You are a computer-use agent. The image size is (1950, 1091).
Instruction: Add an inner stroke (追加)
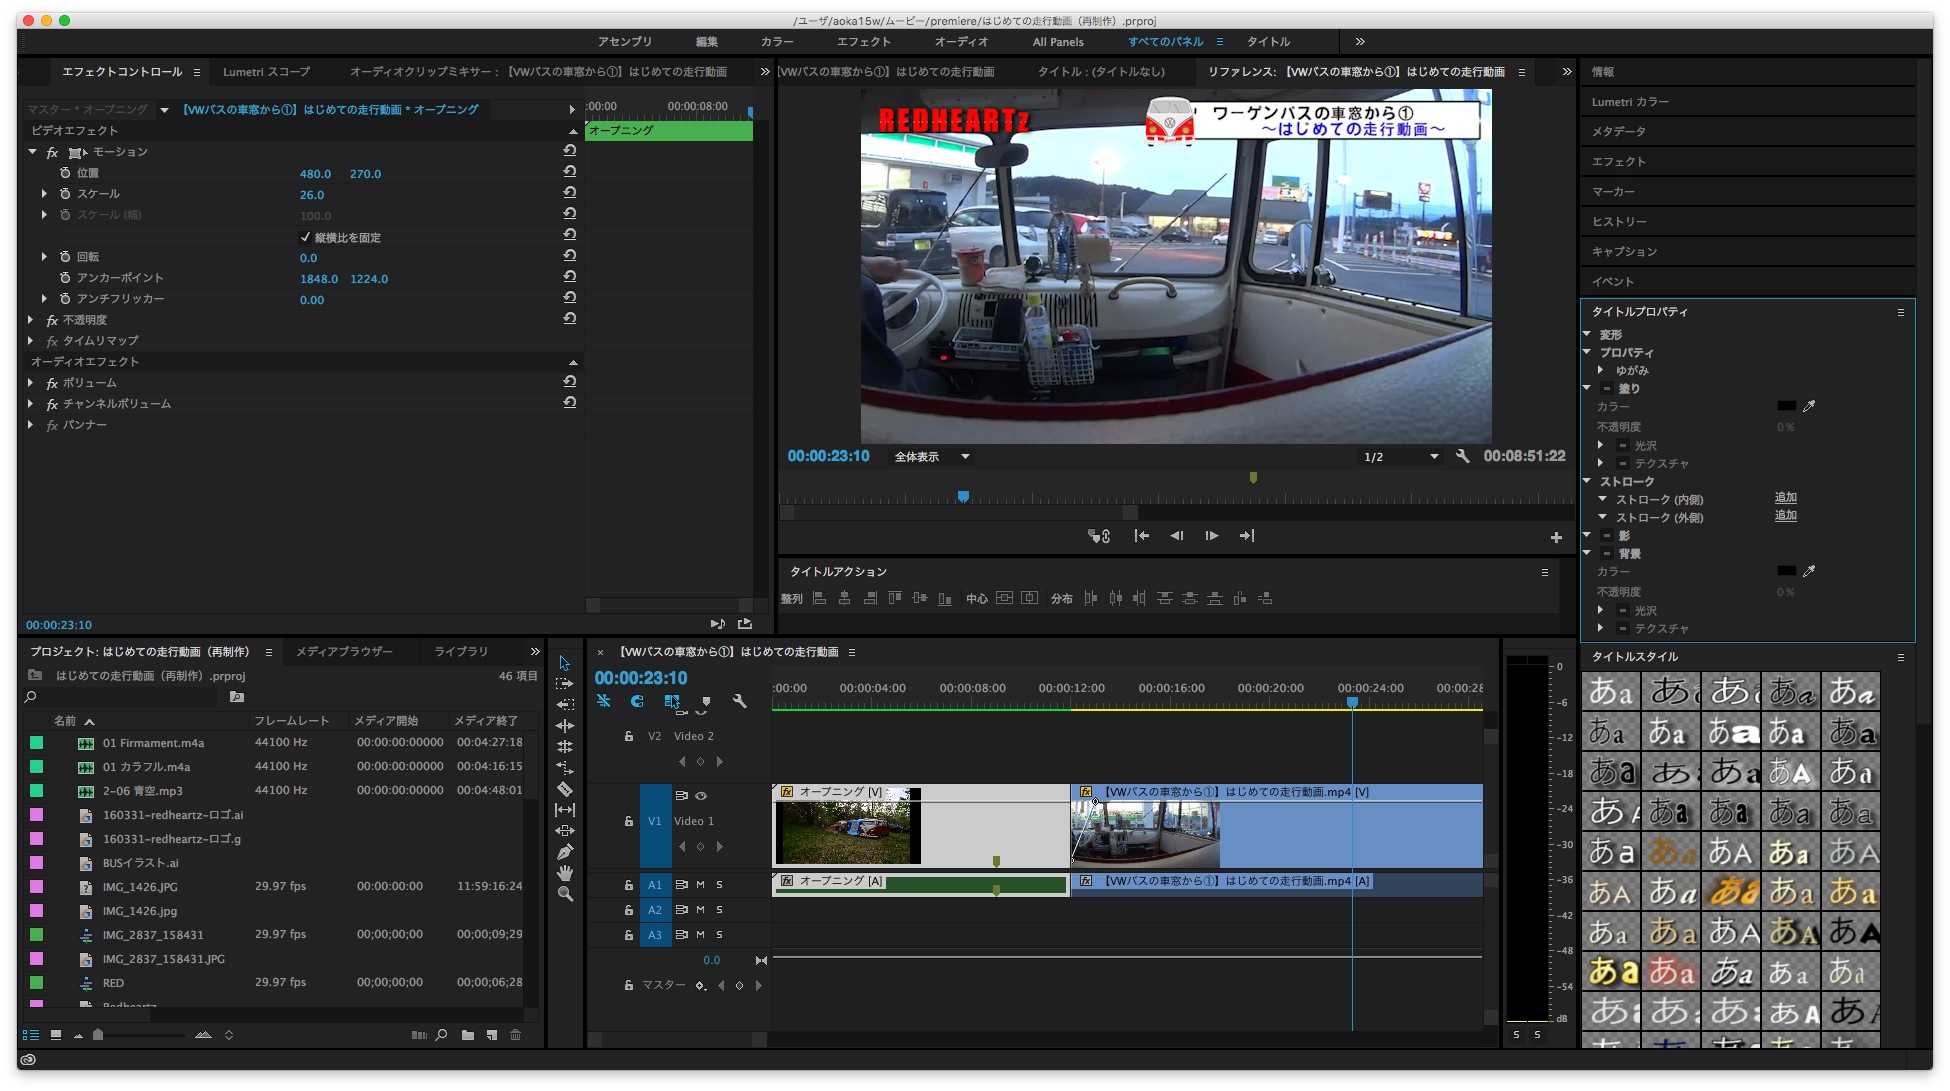click(1786, 498)
